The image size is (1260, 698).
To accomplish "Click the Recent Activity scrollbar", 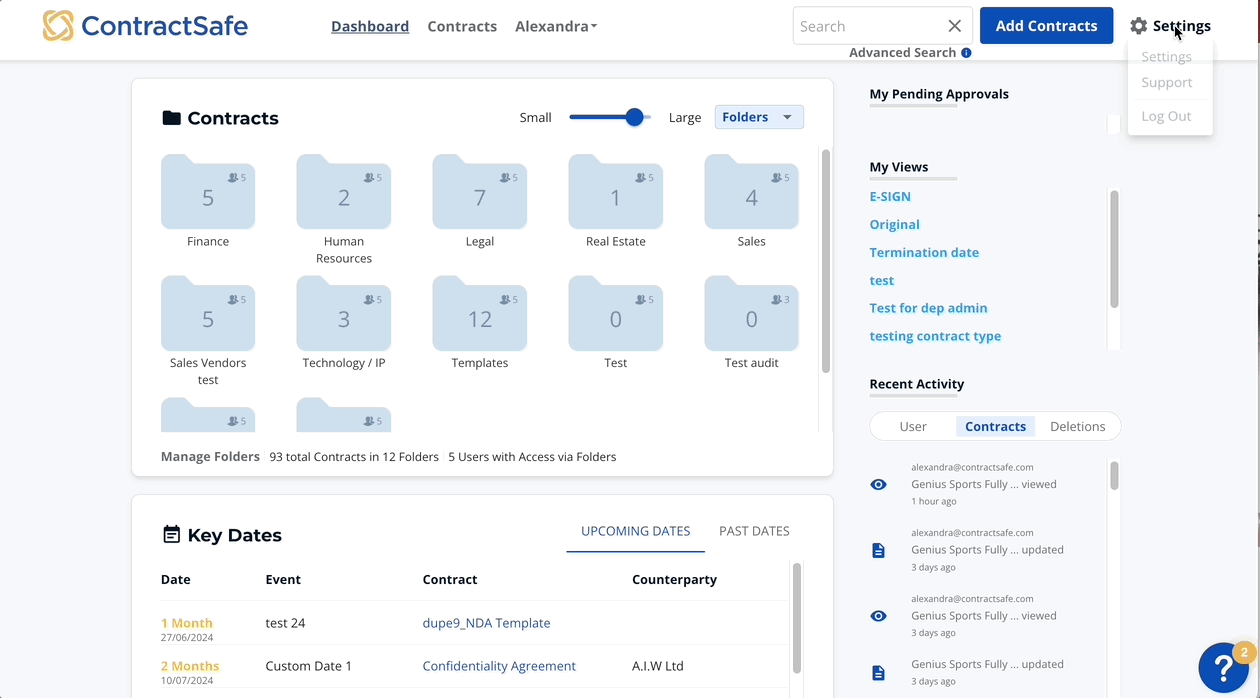I will click(1114, 476).
